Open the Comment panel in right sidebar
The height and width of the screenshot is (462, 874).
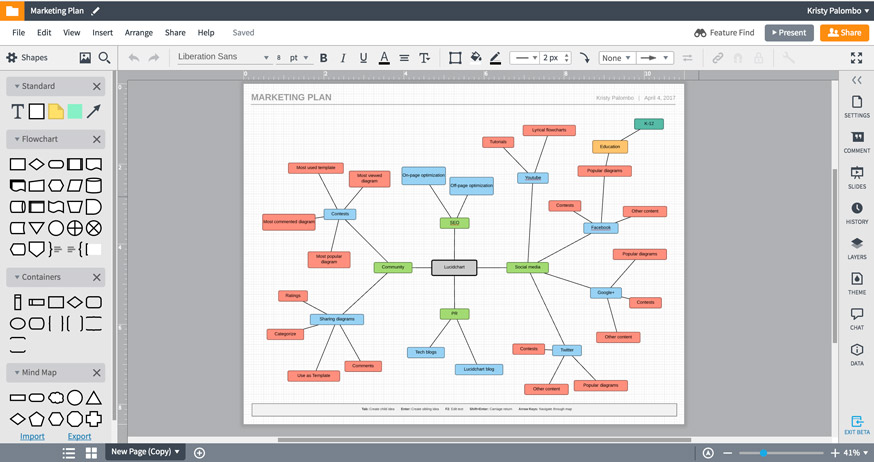pos(857,142)
